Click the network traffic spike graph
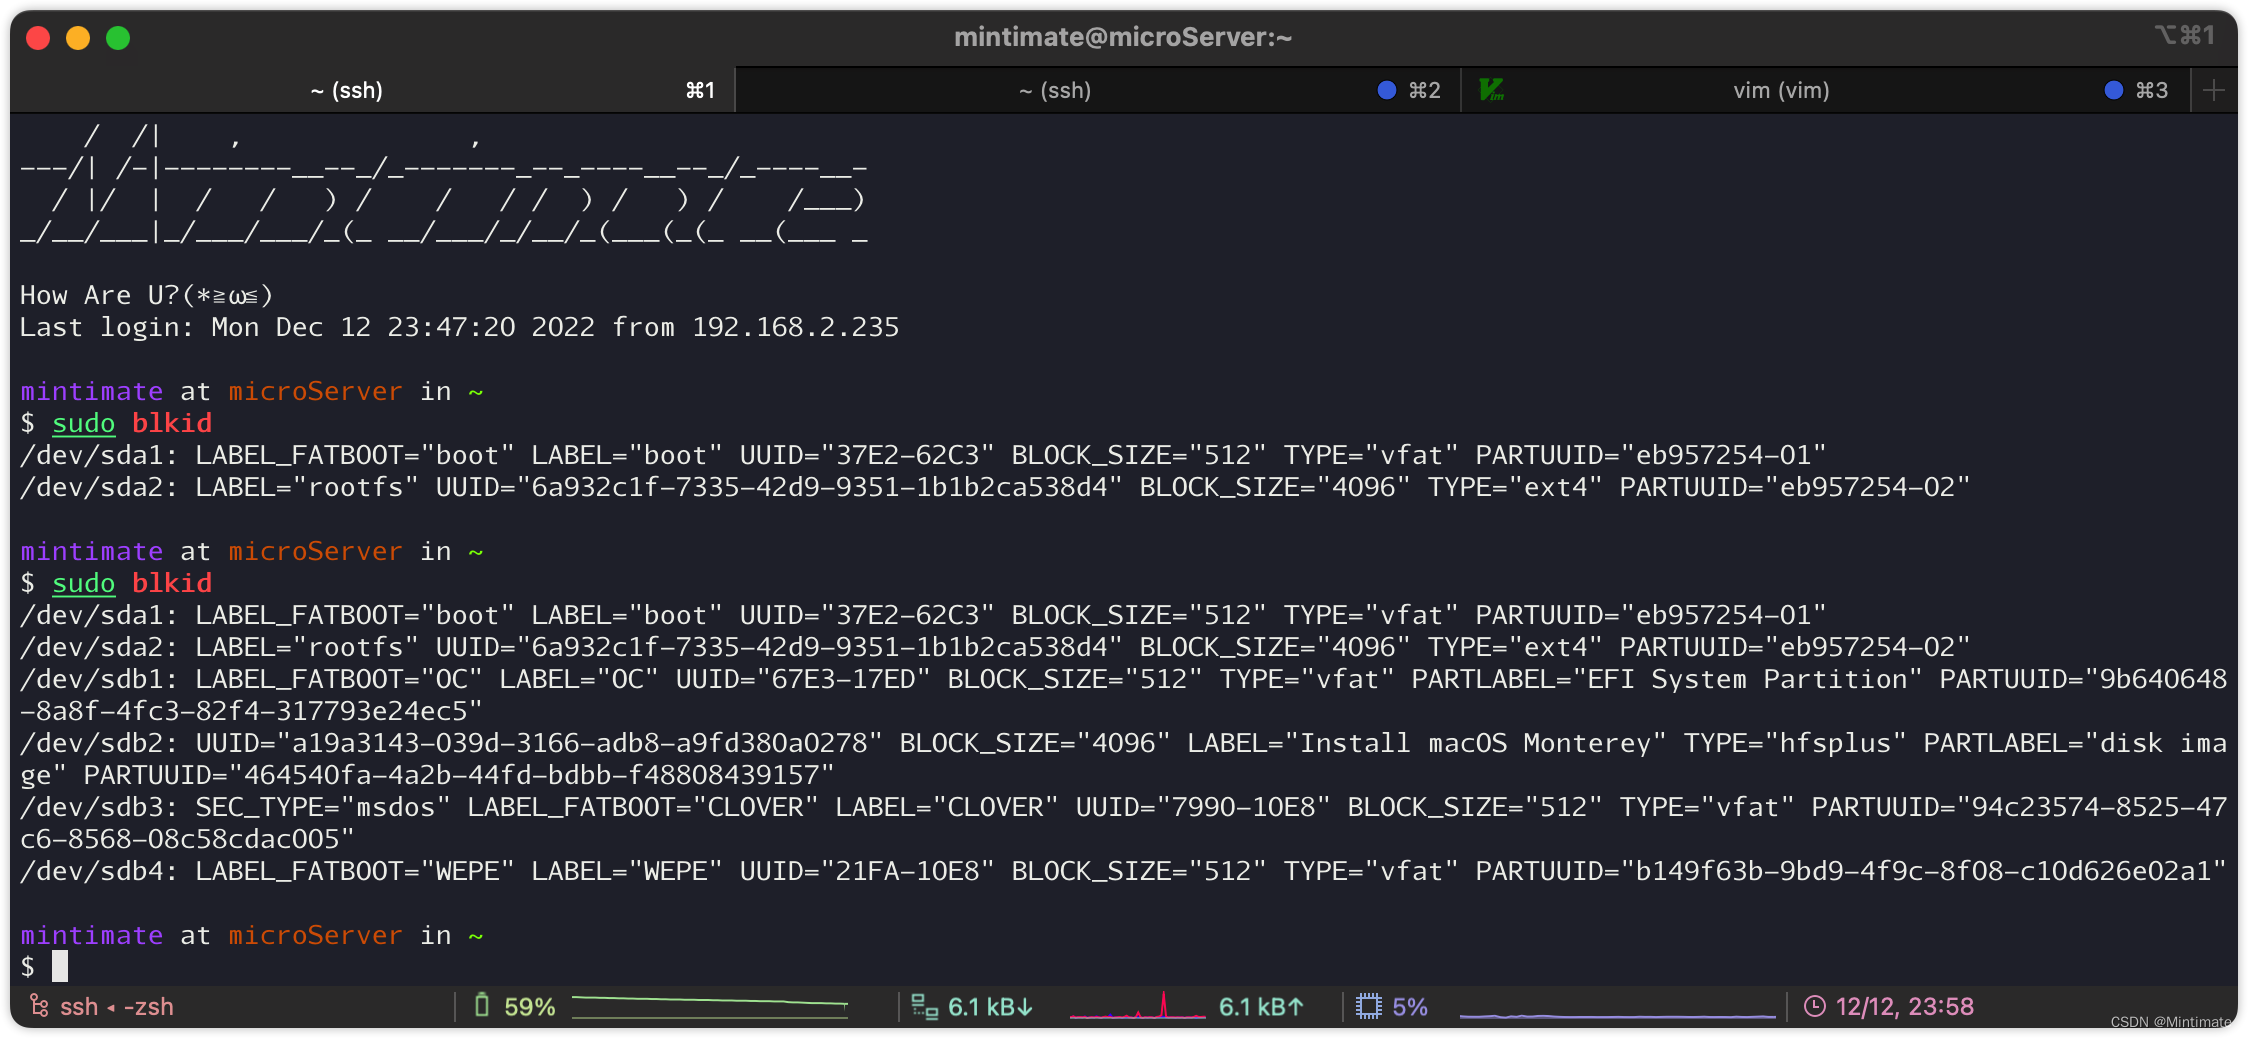The image size is (2248, 1038). (x=1137, y=1006)
